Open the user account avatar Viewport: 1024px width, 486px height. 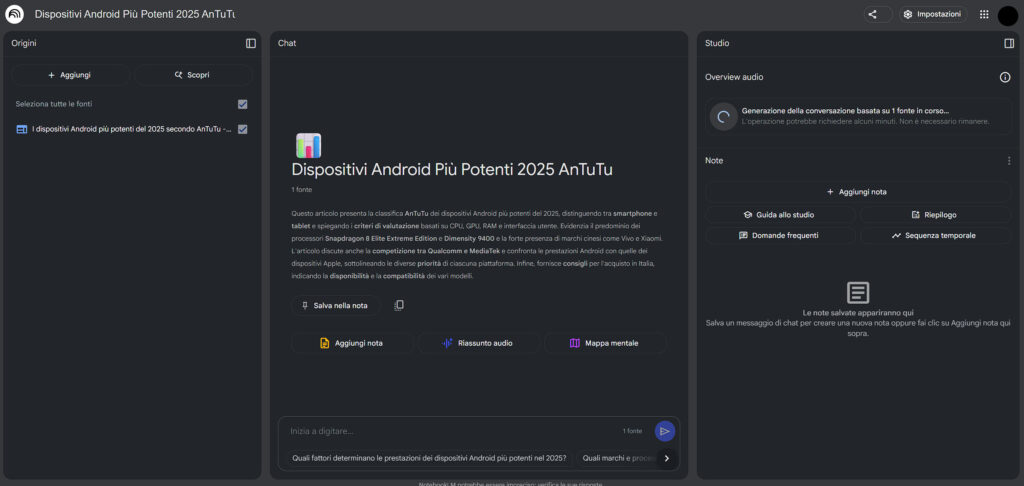pos(1007,14)
